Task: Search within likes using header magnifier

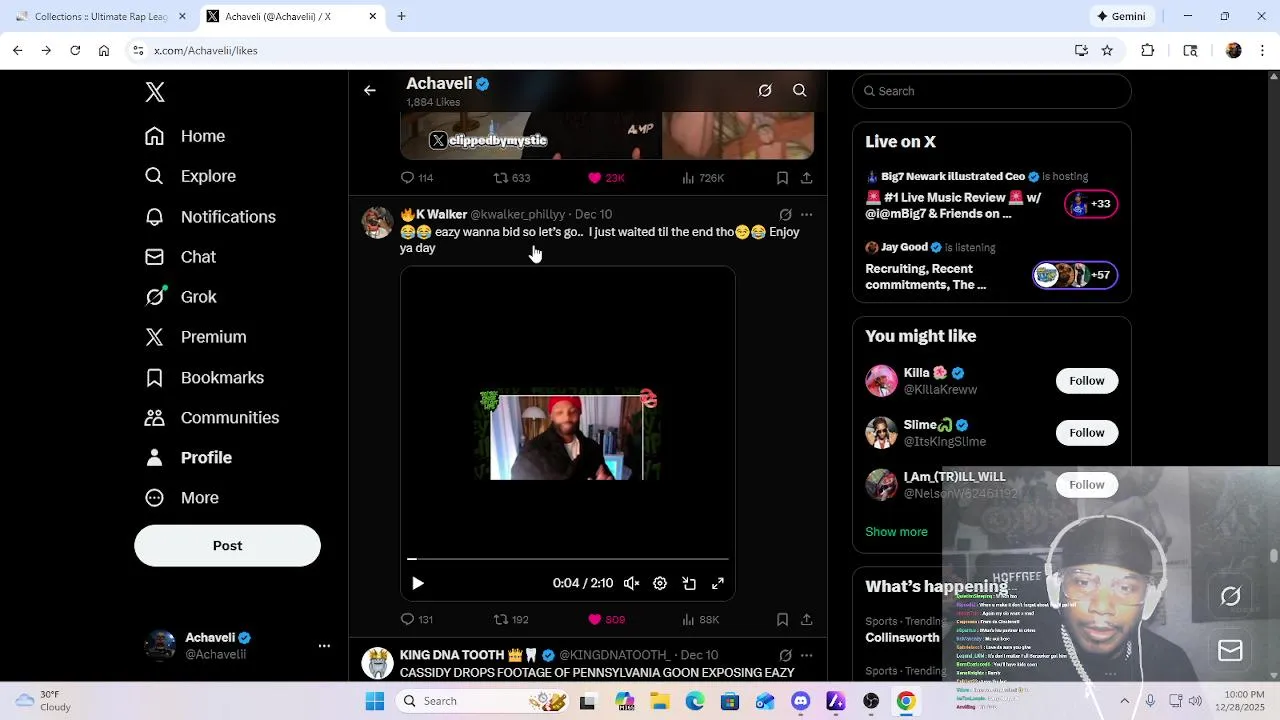Action: (800, 91)
